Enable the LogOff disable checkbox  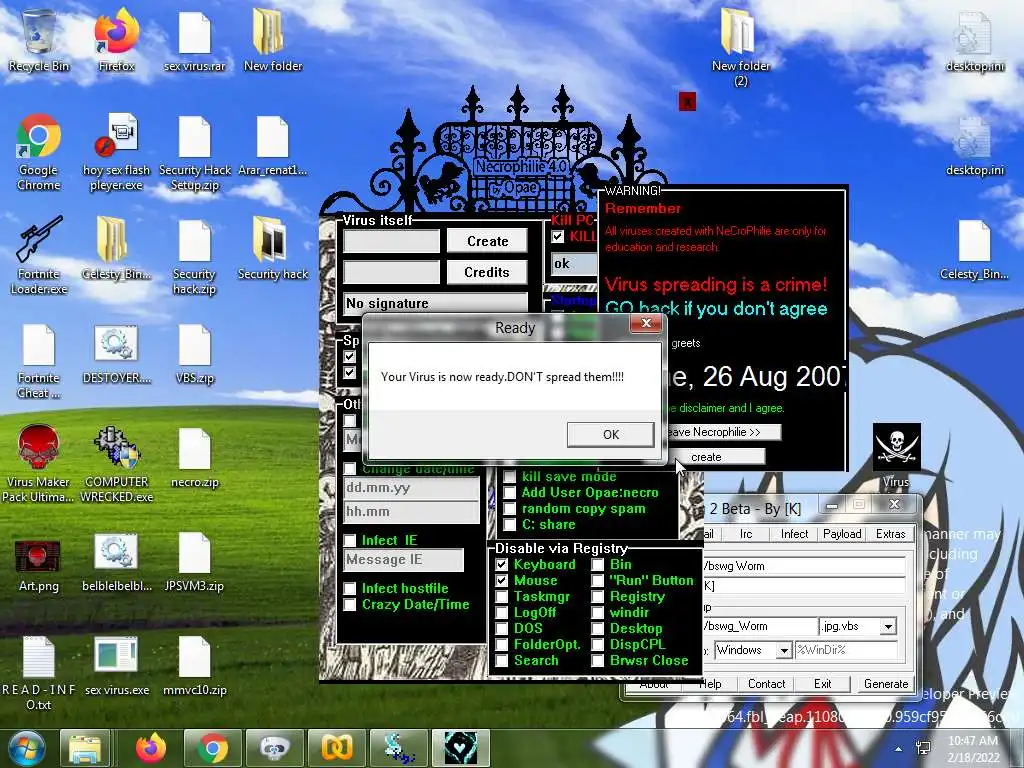[502, 613]
